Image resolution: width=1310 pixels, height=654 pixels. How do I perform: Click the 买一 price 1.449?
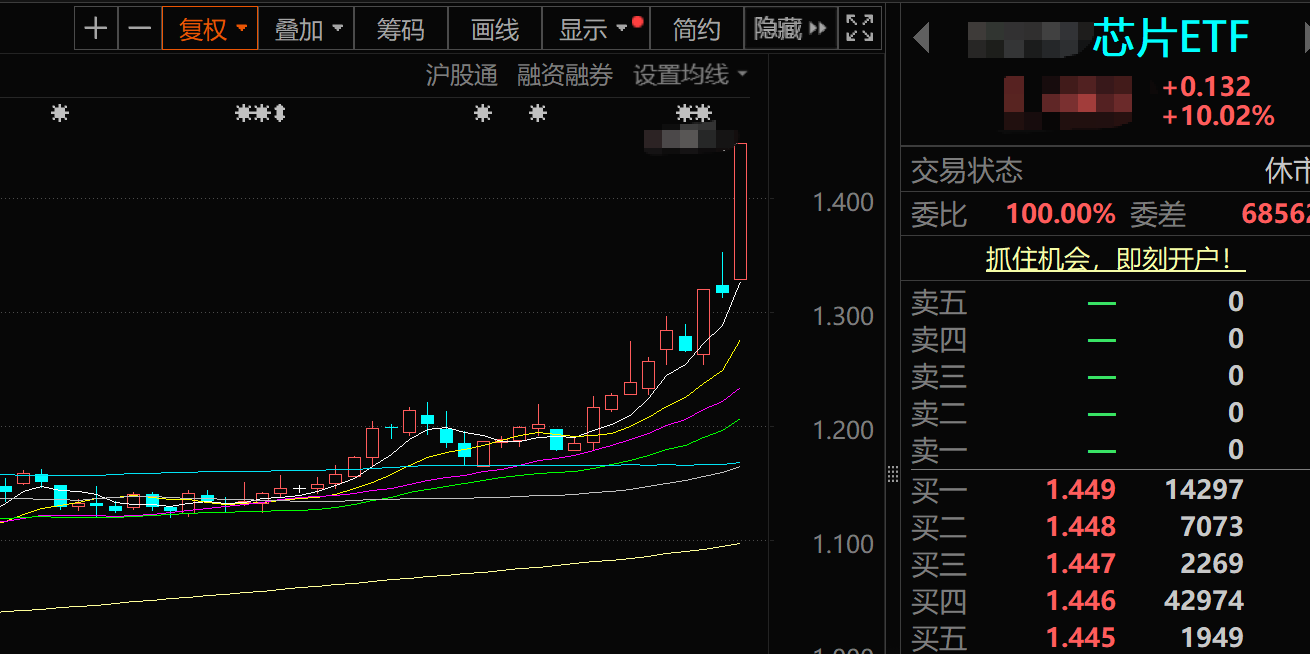[1081, 490]
